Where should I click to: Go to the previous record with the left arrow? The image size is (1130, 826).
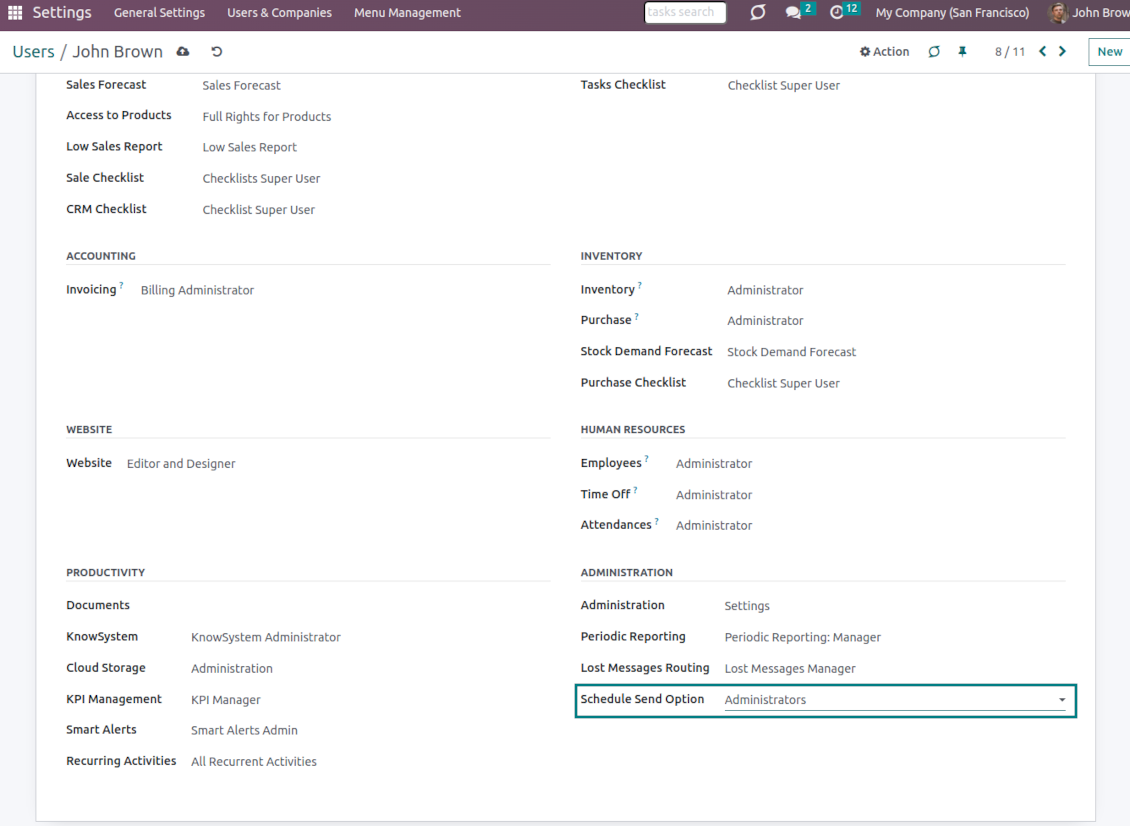click(1042, 51)
